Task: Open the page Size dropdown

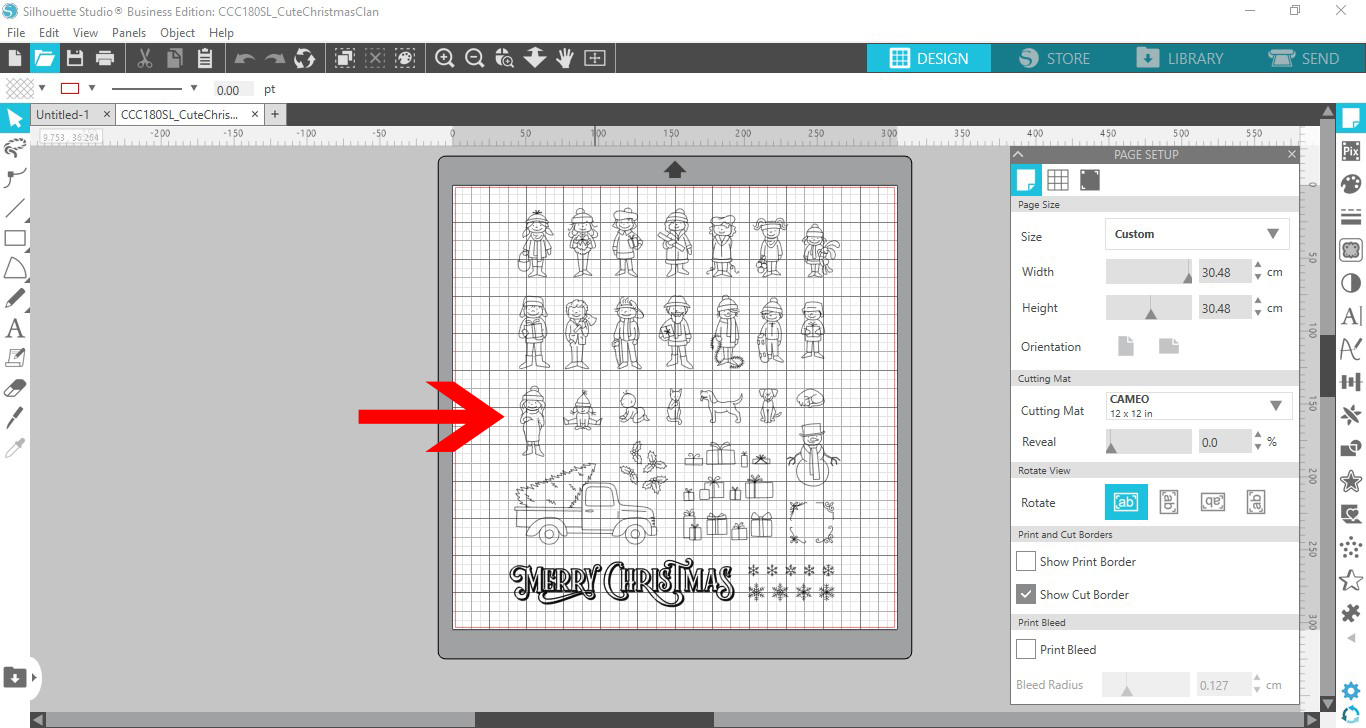Action: click(x=1197, y=234)
